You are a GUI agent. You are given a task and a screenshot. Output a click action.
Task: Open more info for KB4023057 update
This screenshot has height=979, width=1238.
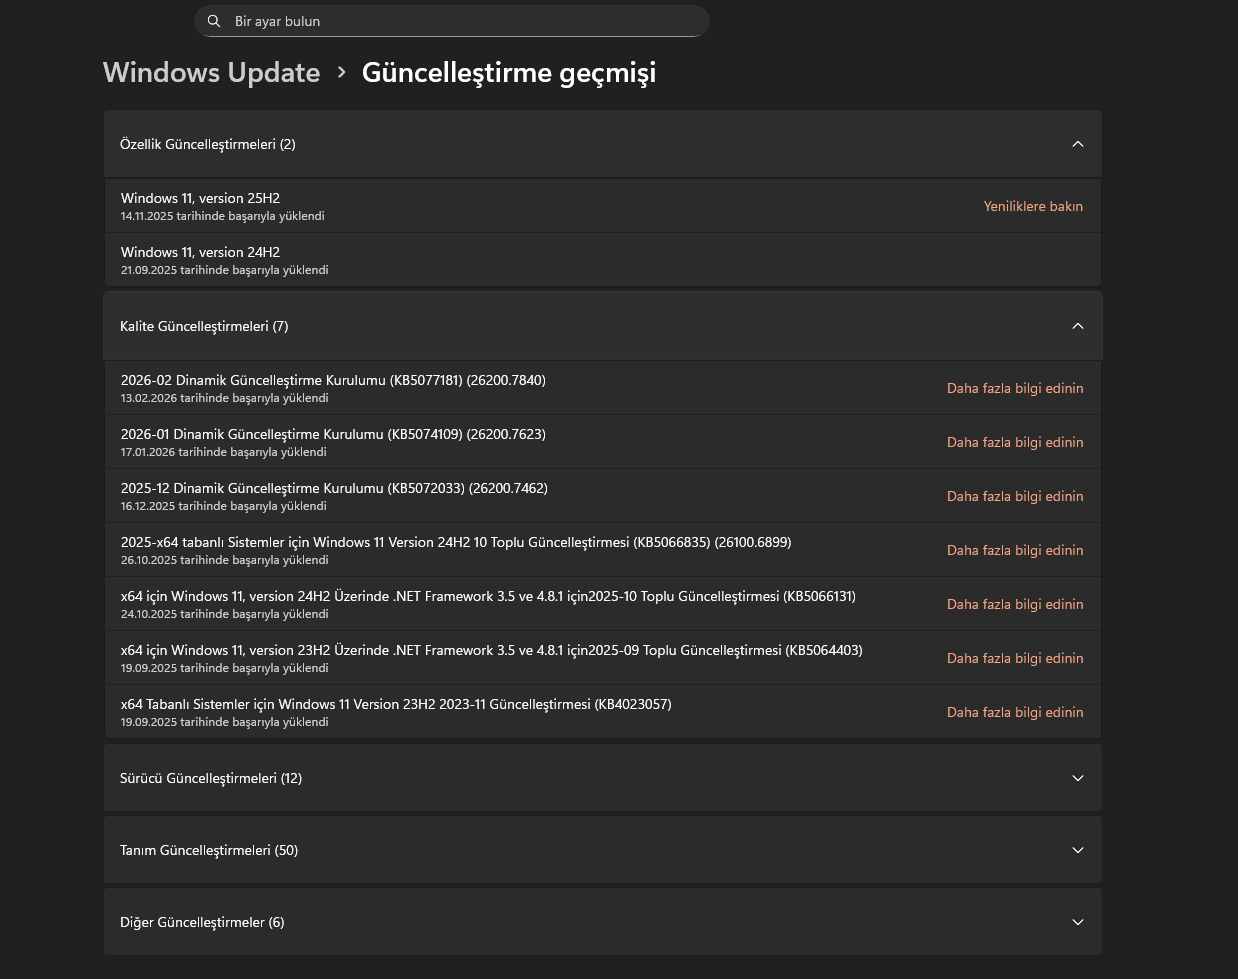(x=1015, y=712)
